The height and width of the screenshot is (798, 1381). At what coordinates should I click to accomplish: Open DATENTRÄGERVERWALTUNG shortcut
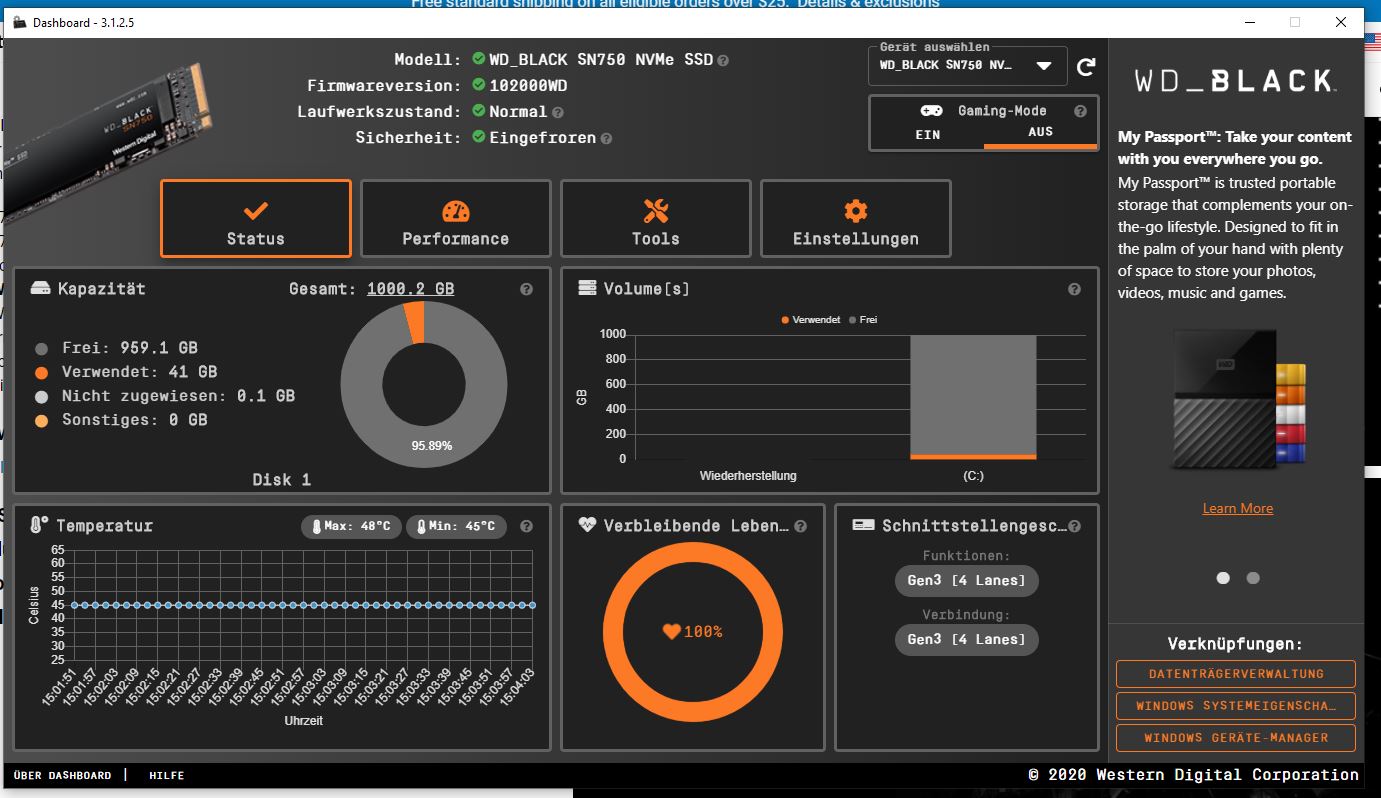pyautogui.click(x=1236, y=674)
